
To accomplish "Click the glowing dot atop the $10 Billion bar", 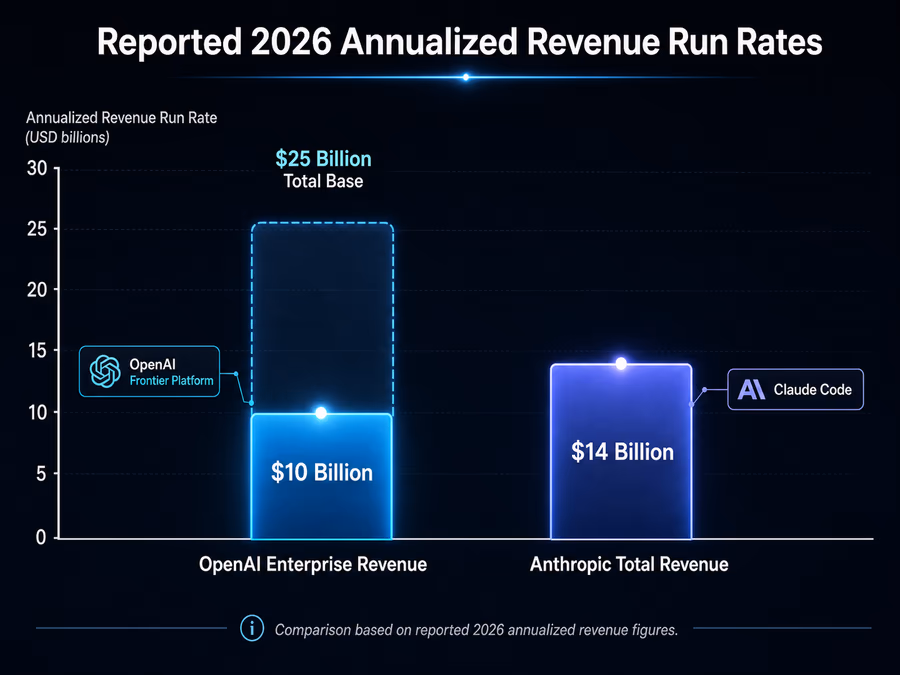I will [321, 413].
